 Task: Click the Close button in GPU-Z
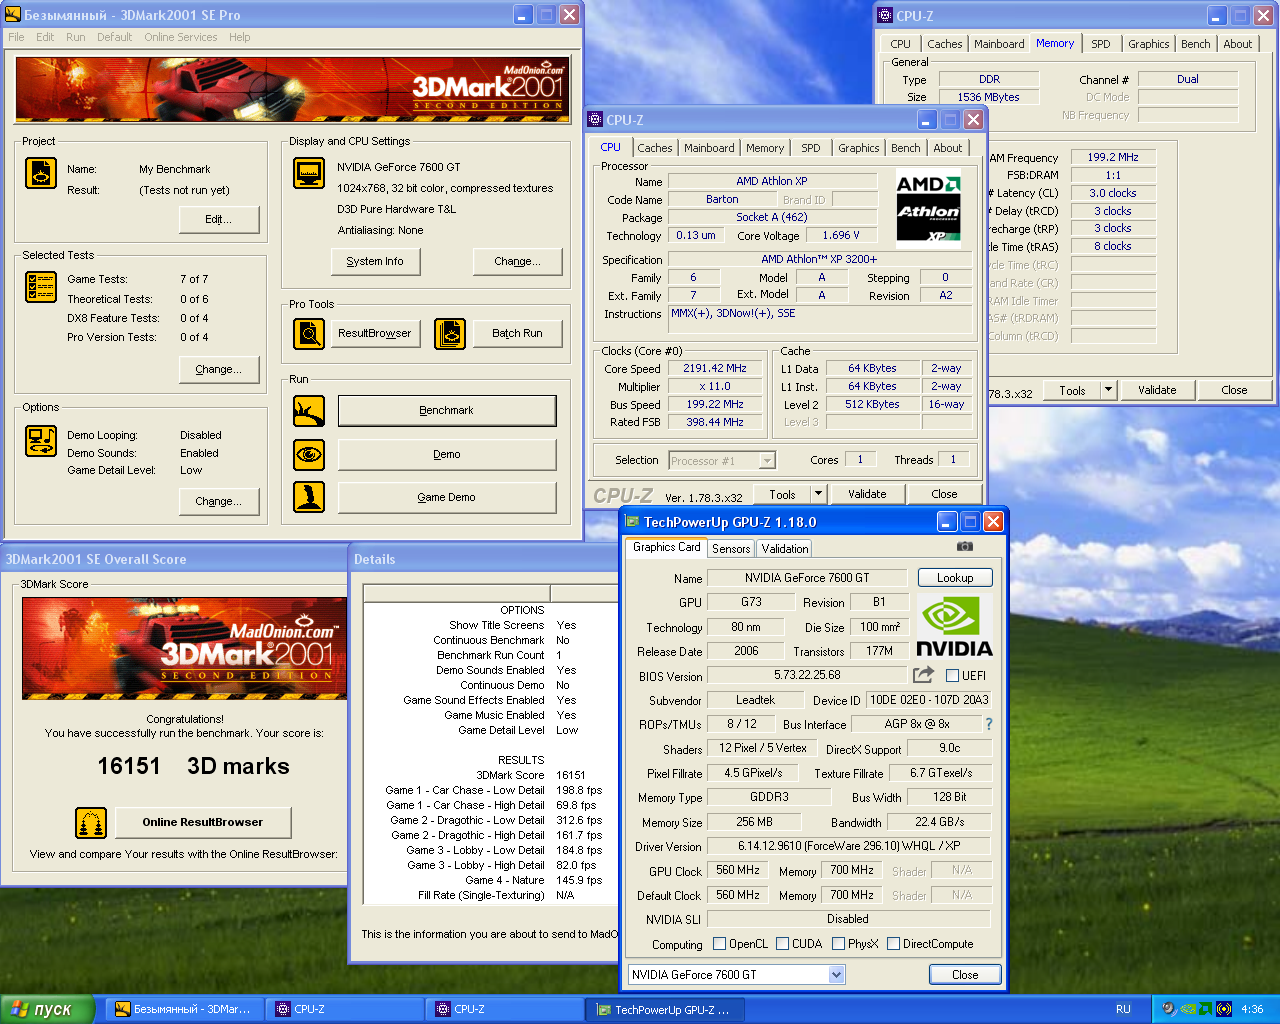[x=965, y=974]
